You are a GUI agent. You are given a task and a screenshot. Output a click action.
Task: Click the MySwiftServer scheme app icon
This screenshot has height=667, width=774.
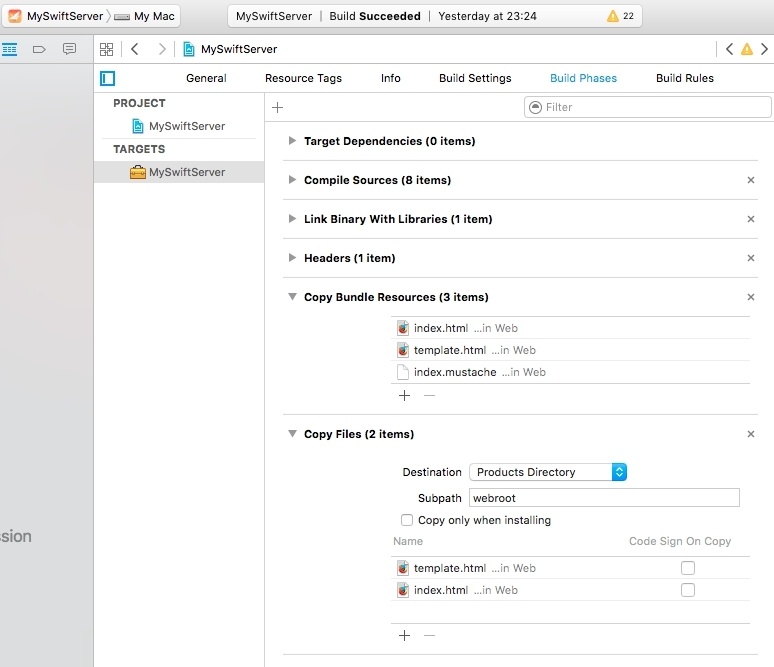pyautogui.click(x=15, y=16)
